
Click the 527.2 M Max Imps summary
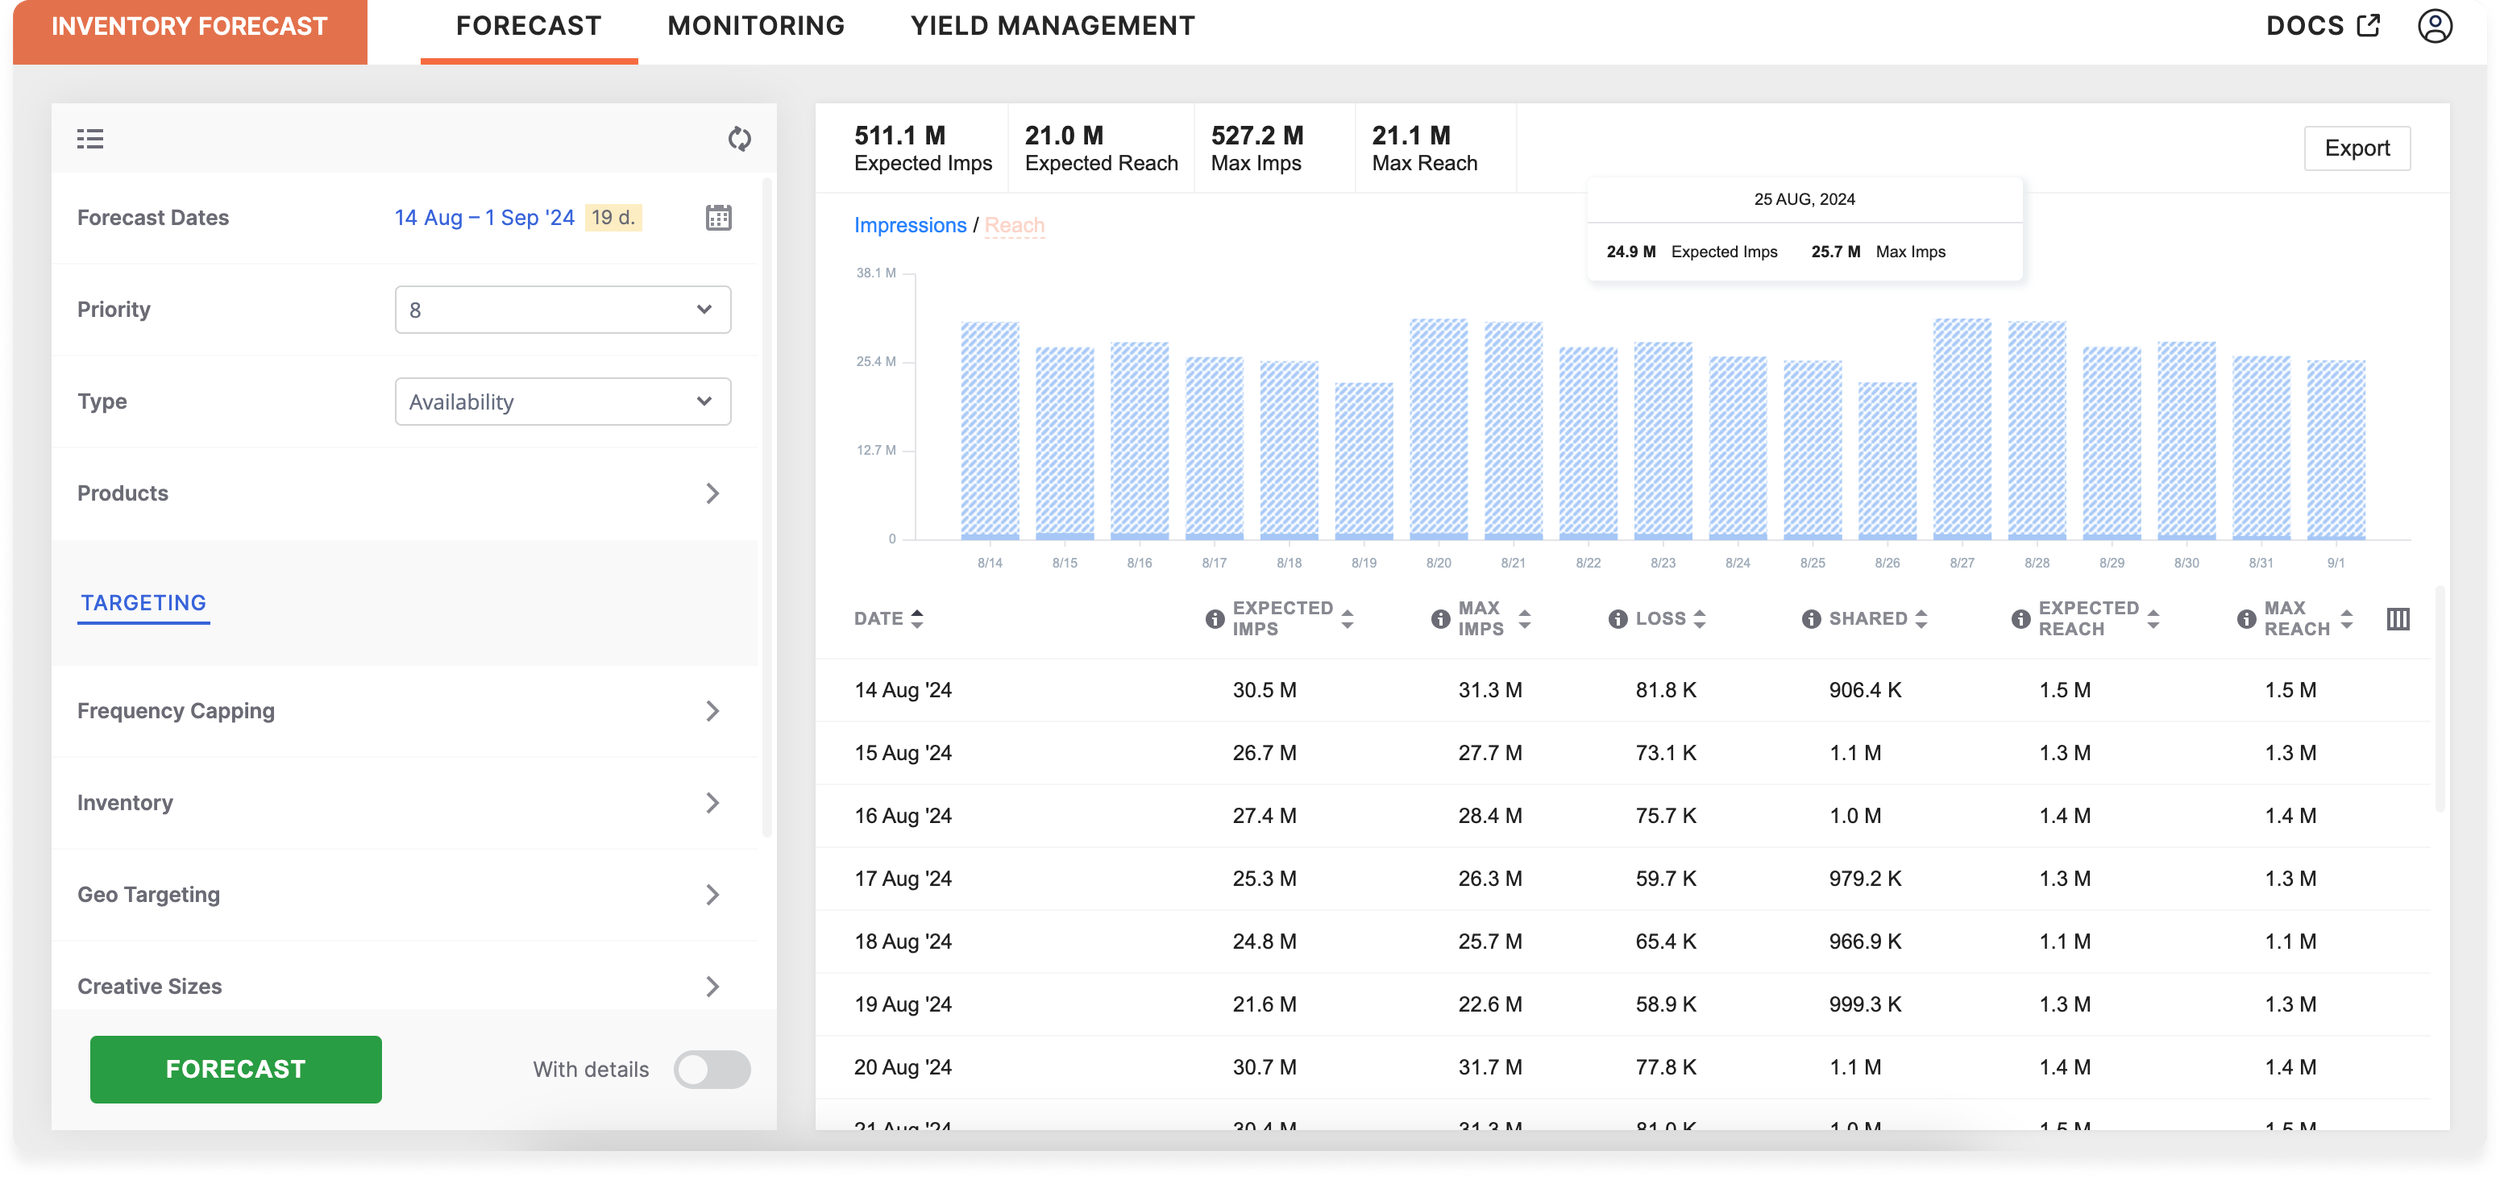point(1257,148)
